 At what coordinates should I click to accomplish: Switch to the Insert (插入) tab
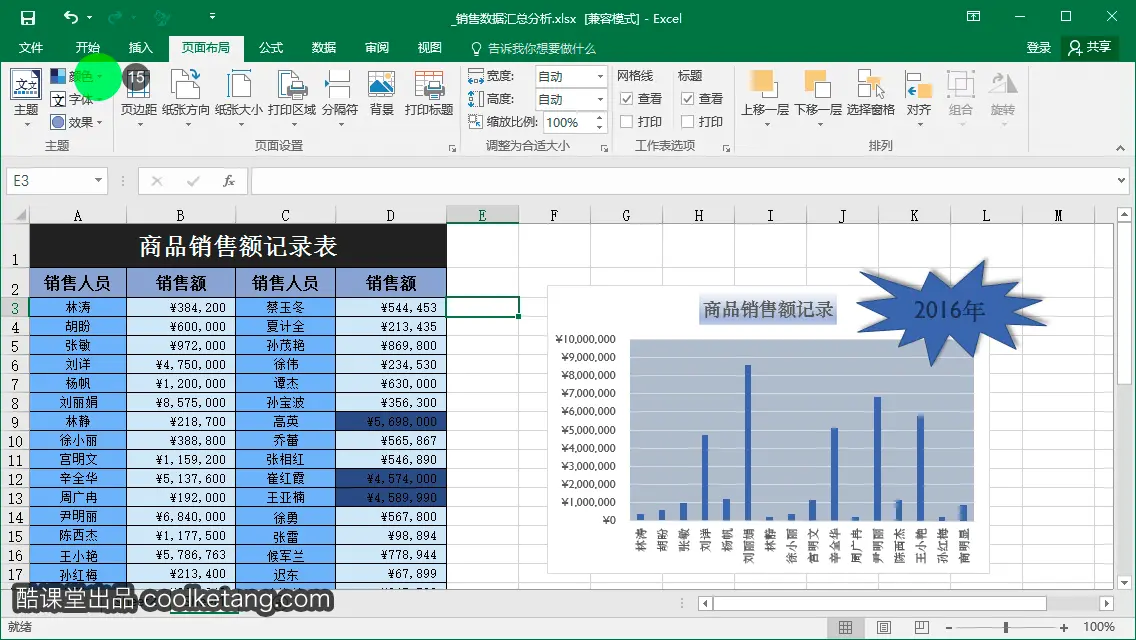pyautogui.click(x=141, y=48)
